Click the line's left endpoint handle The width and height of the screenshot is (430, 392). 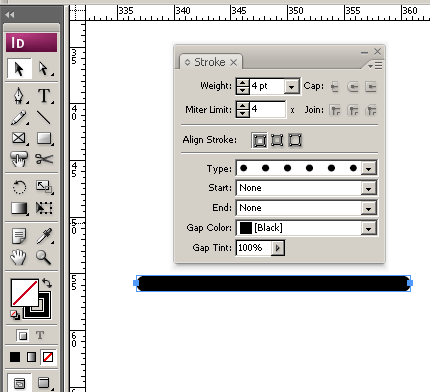coord(136,283)
